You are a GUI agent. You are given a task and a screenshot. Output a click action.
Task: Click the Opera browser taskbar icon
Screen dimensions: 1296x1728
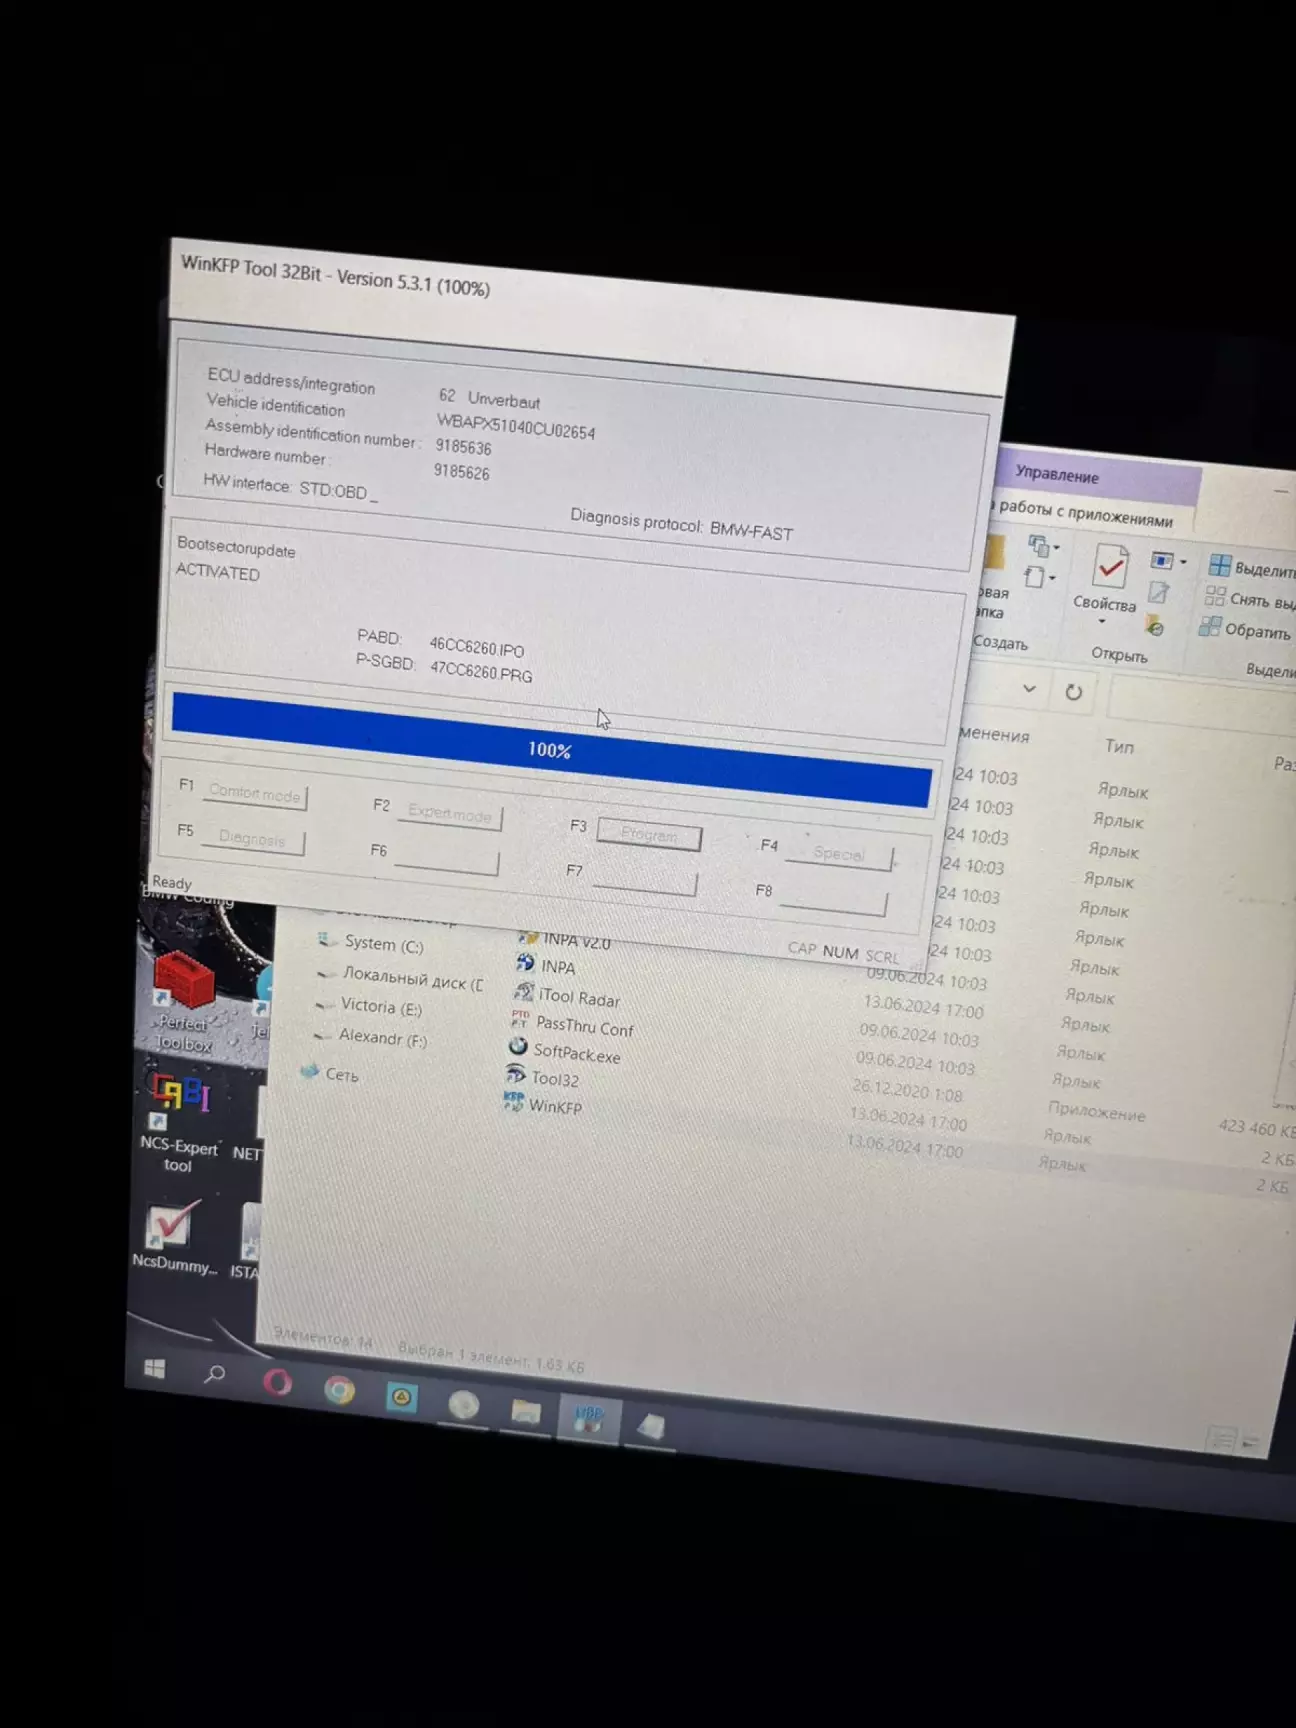(x=277, y=1383)
